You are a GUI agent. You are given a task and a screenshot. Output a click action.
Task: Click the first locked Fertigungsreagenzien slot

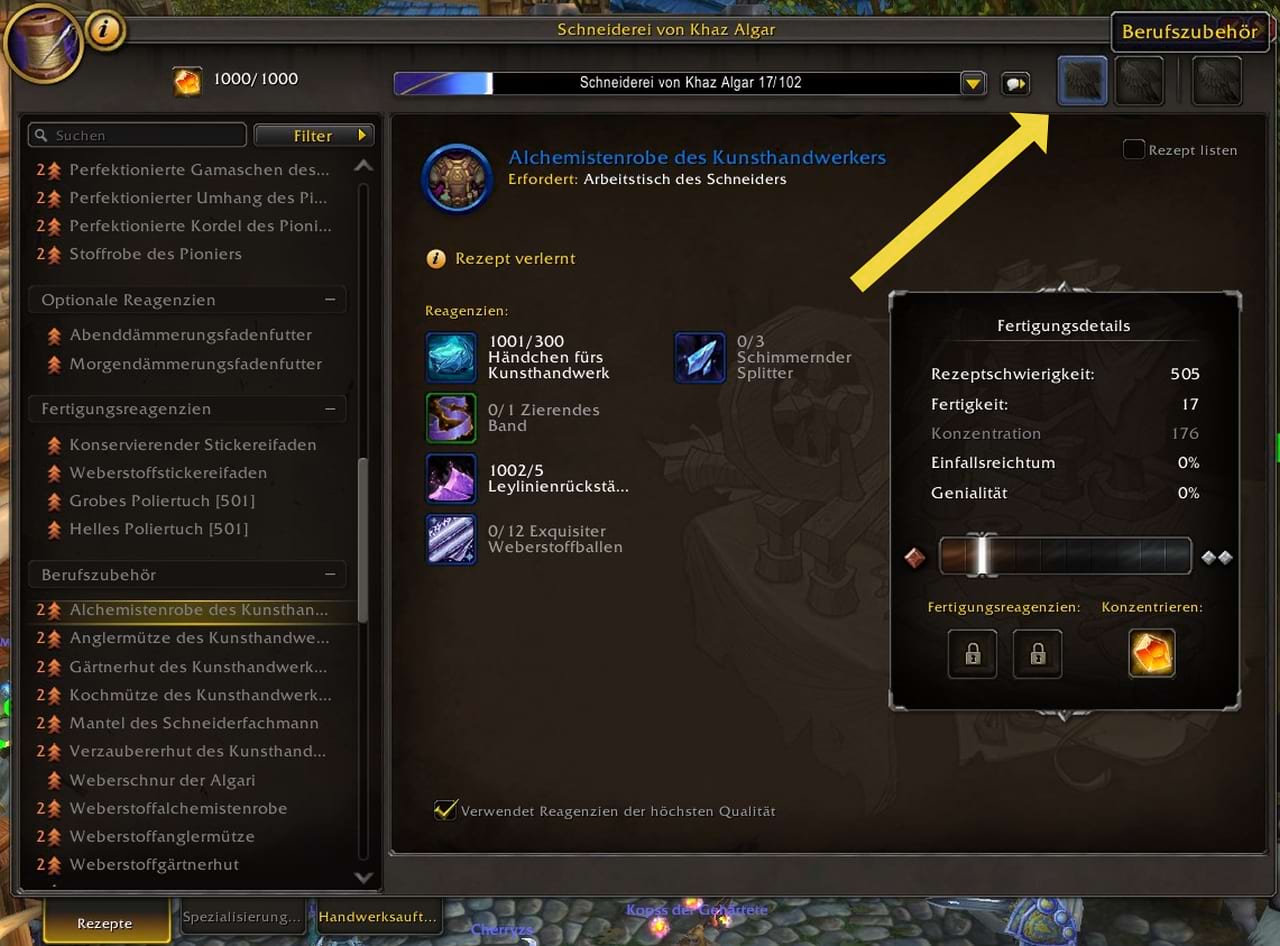(972, 654)
